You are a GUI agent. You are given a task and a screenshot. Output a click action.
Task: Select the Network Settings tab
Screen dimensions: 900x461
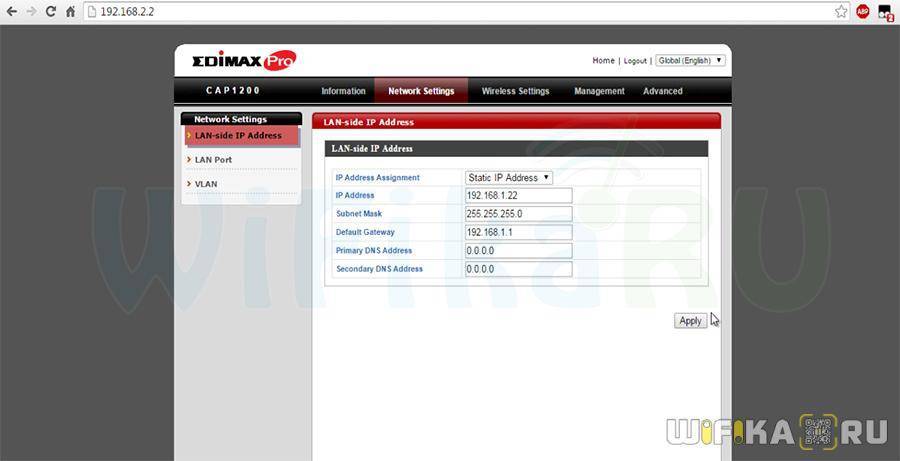pos(421,91)
